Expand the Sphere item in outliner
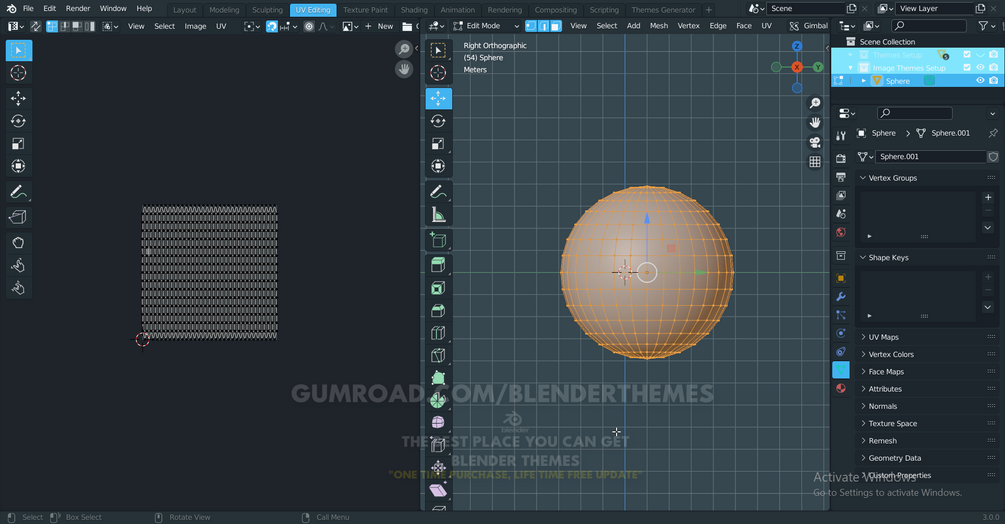Screen dimensions: 1005x524 click(863, 81)
